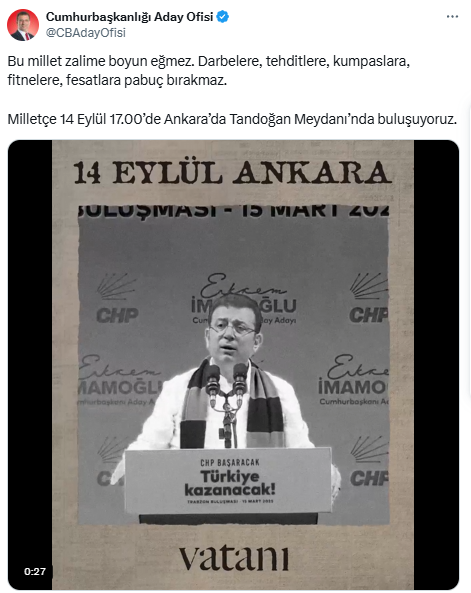Click the upper-right CHP logo in video

(x=368, y=298)
